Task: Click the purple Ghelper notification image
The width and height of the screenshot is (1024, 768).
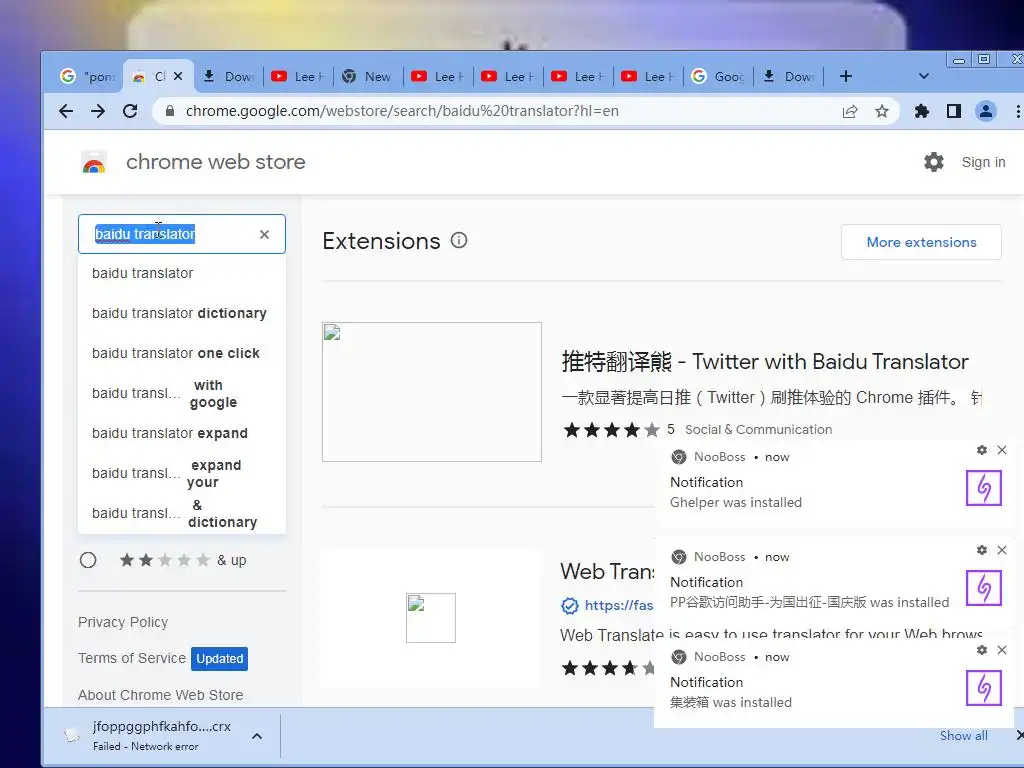Action: pos(984,488)
